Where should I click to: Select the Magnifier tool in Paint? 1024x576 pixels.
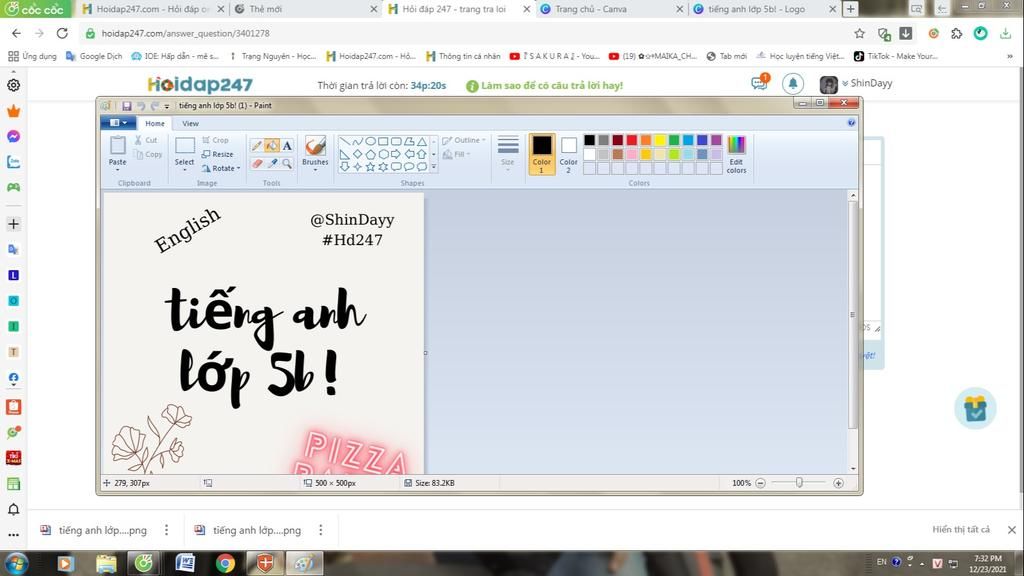[287, 163]
